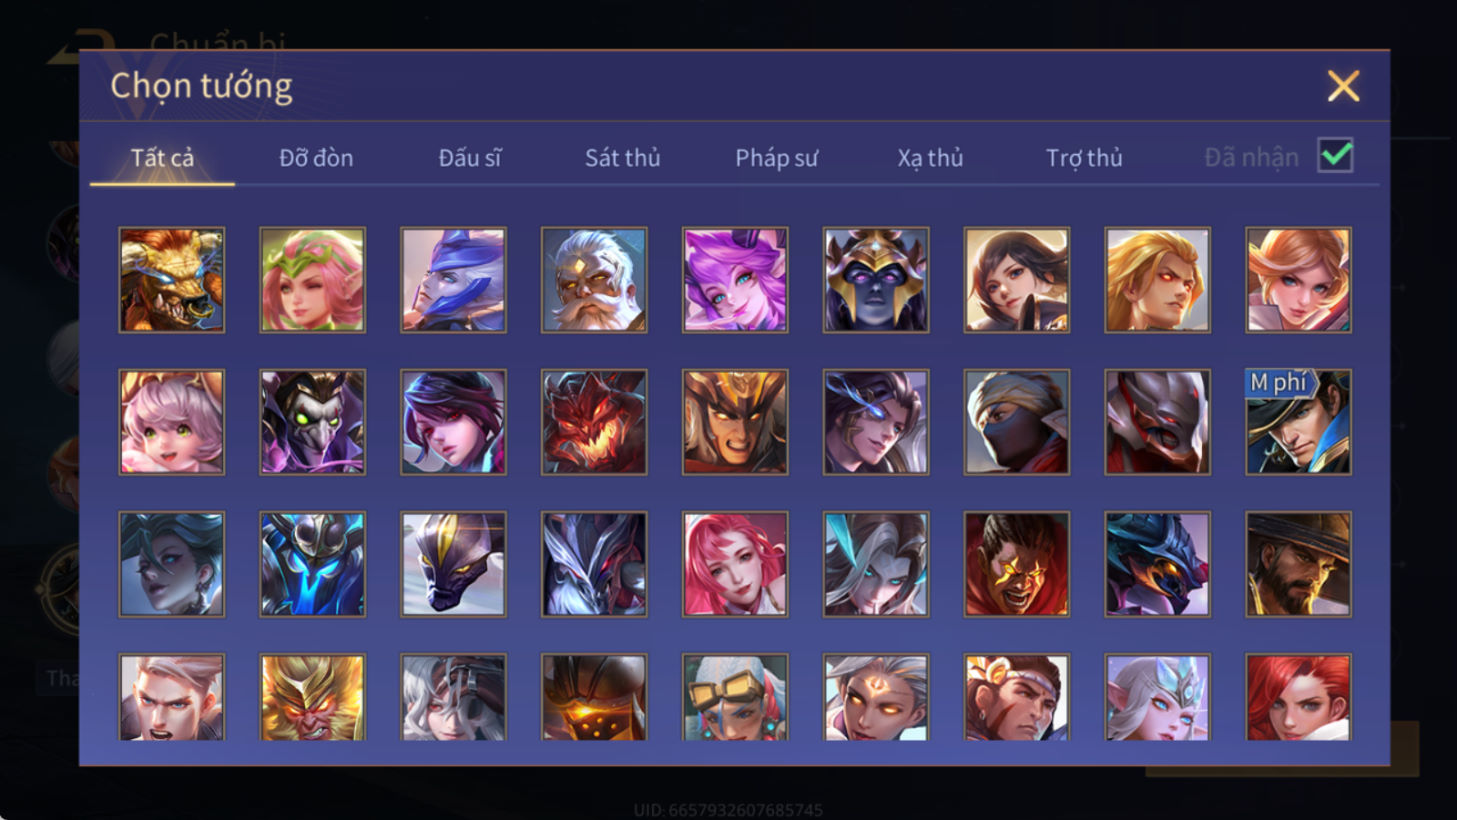Image resolution: width=1457 pixels, height=820 pixels.
Task: Open the 'Đấu sĩ' tab
Action: [x=469, y=158]
